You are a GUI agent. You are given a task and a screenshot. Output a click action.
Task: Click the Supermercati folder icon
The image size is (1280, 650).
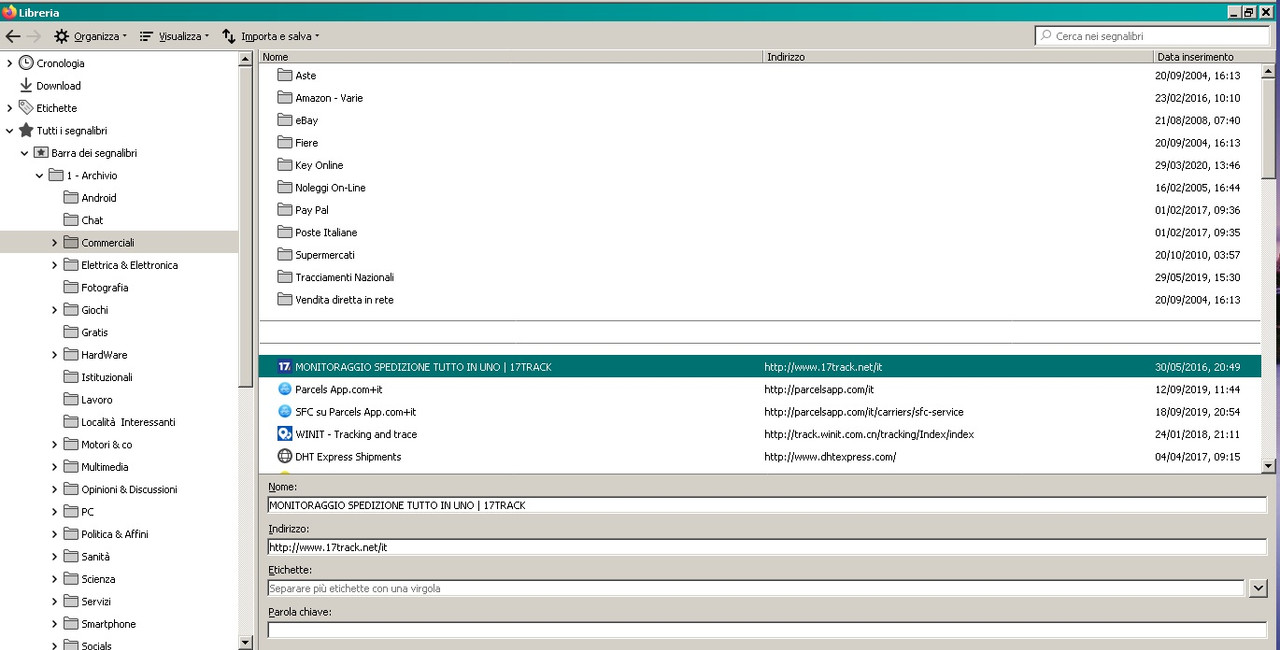285,255
